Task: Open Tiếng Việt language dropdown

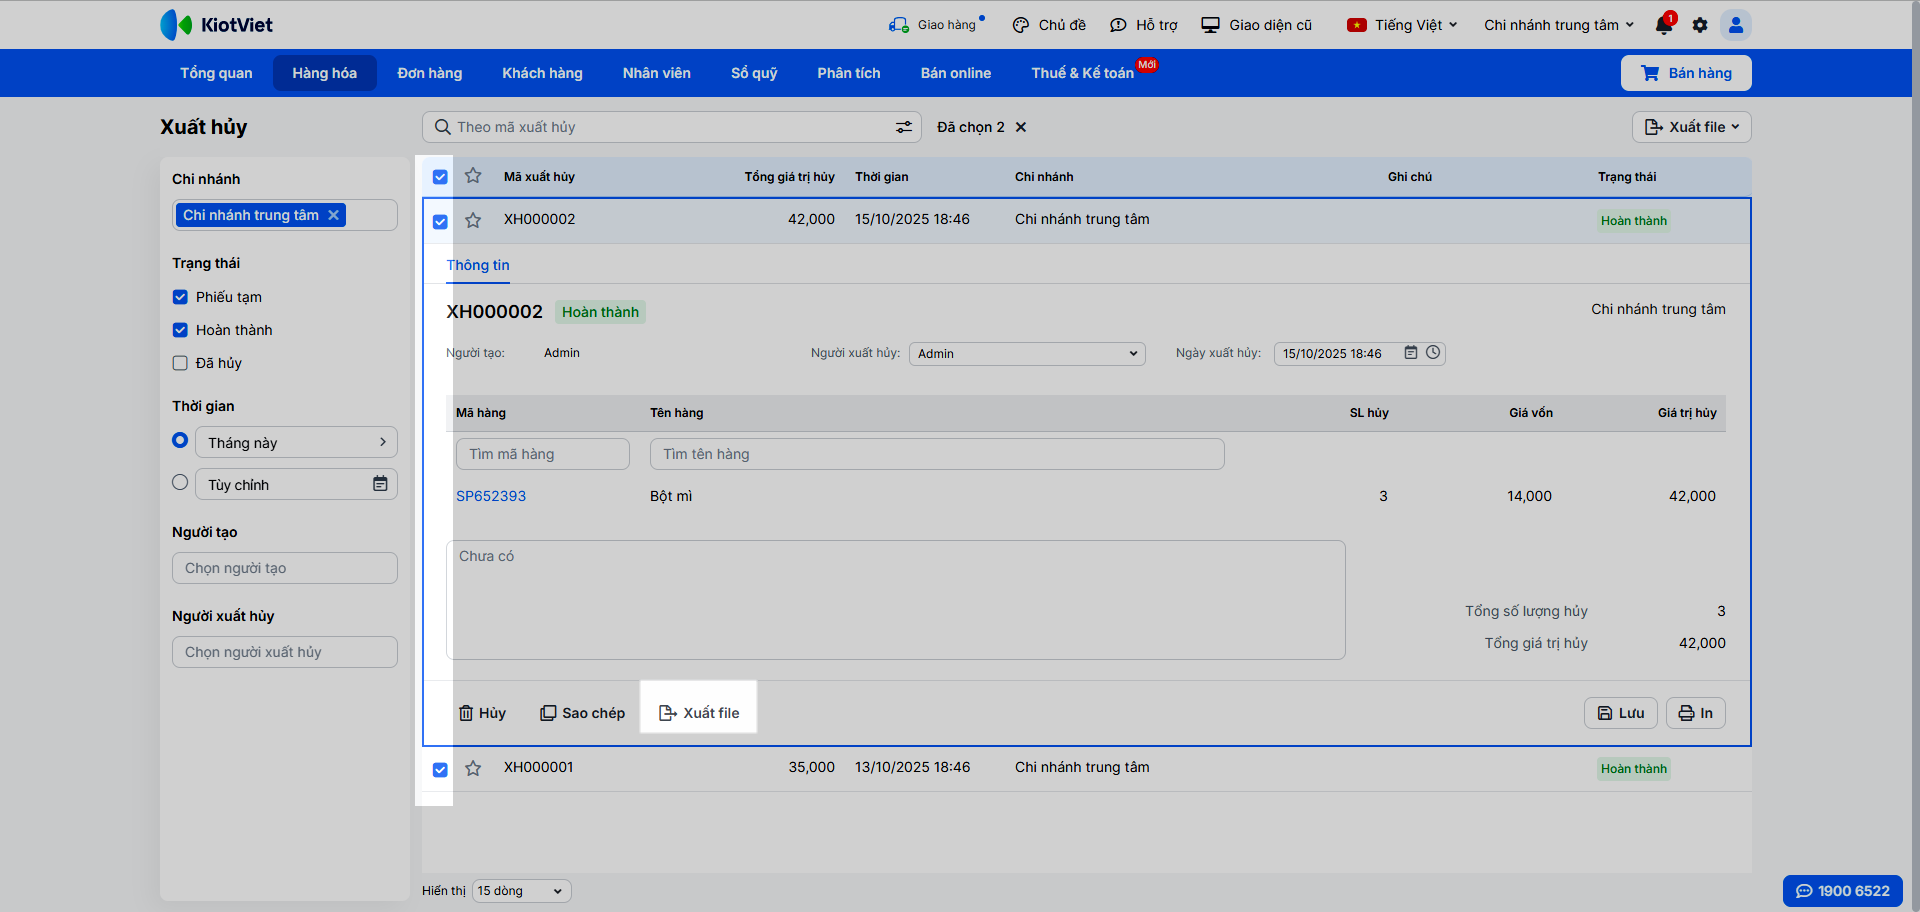Action: (x=1402, y=25)
